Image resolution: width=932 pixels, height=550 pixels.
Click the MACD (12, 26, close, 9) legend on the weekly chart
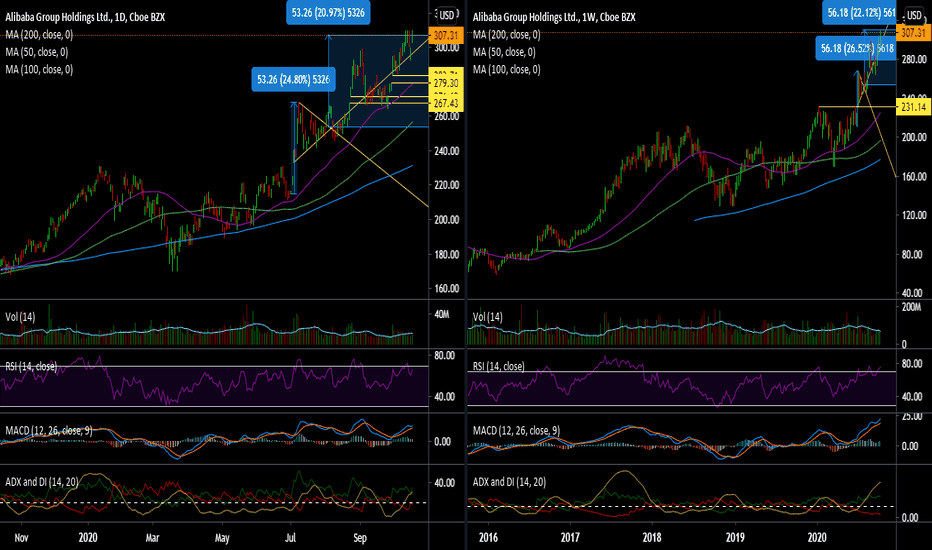[517, 430]
